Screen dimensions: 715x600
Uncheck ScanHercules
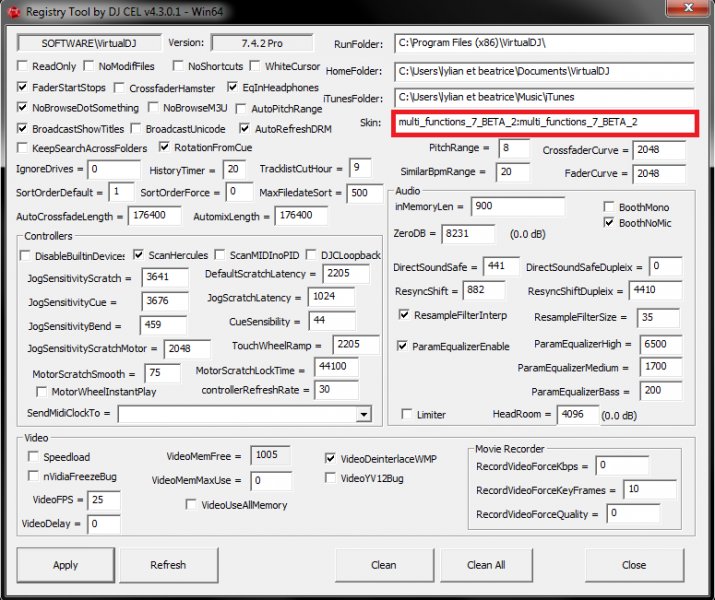139,254
